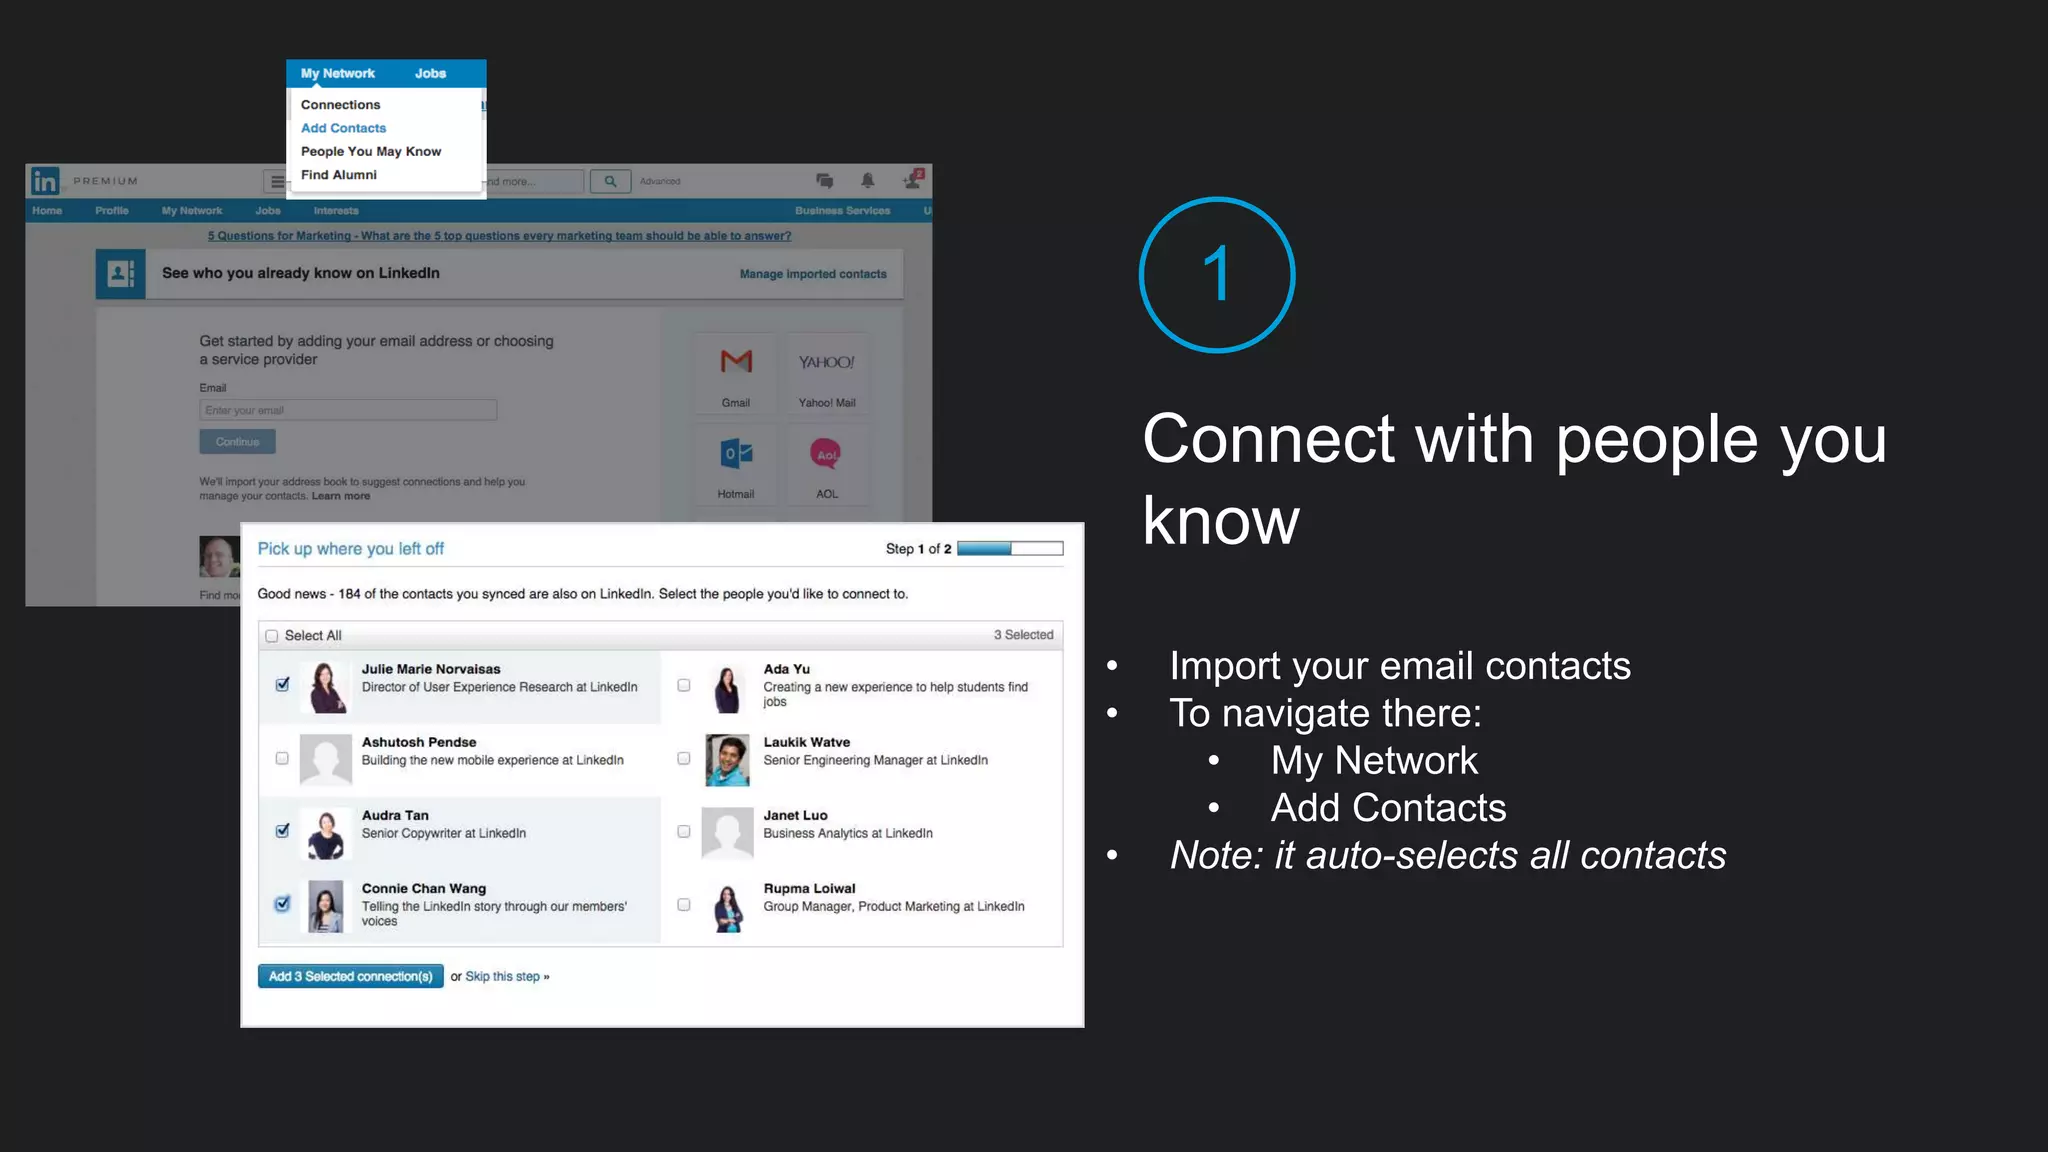Open the 5 Questions for Marketing ad link
This screenshot has height=1152, width=2048.
coord(499,236)
